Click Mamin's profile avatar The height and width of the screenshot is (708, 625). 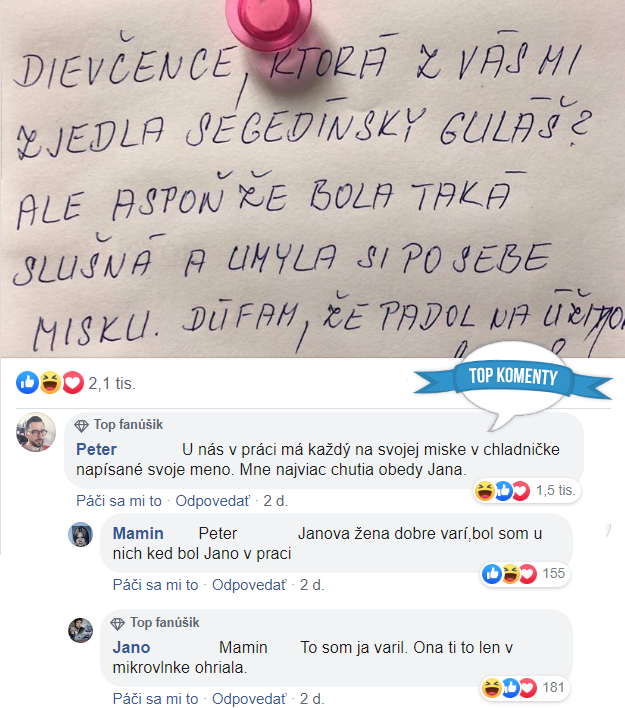point(80,535)
